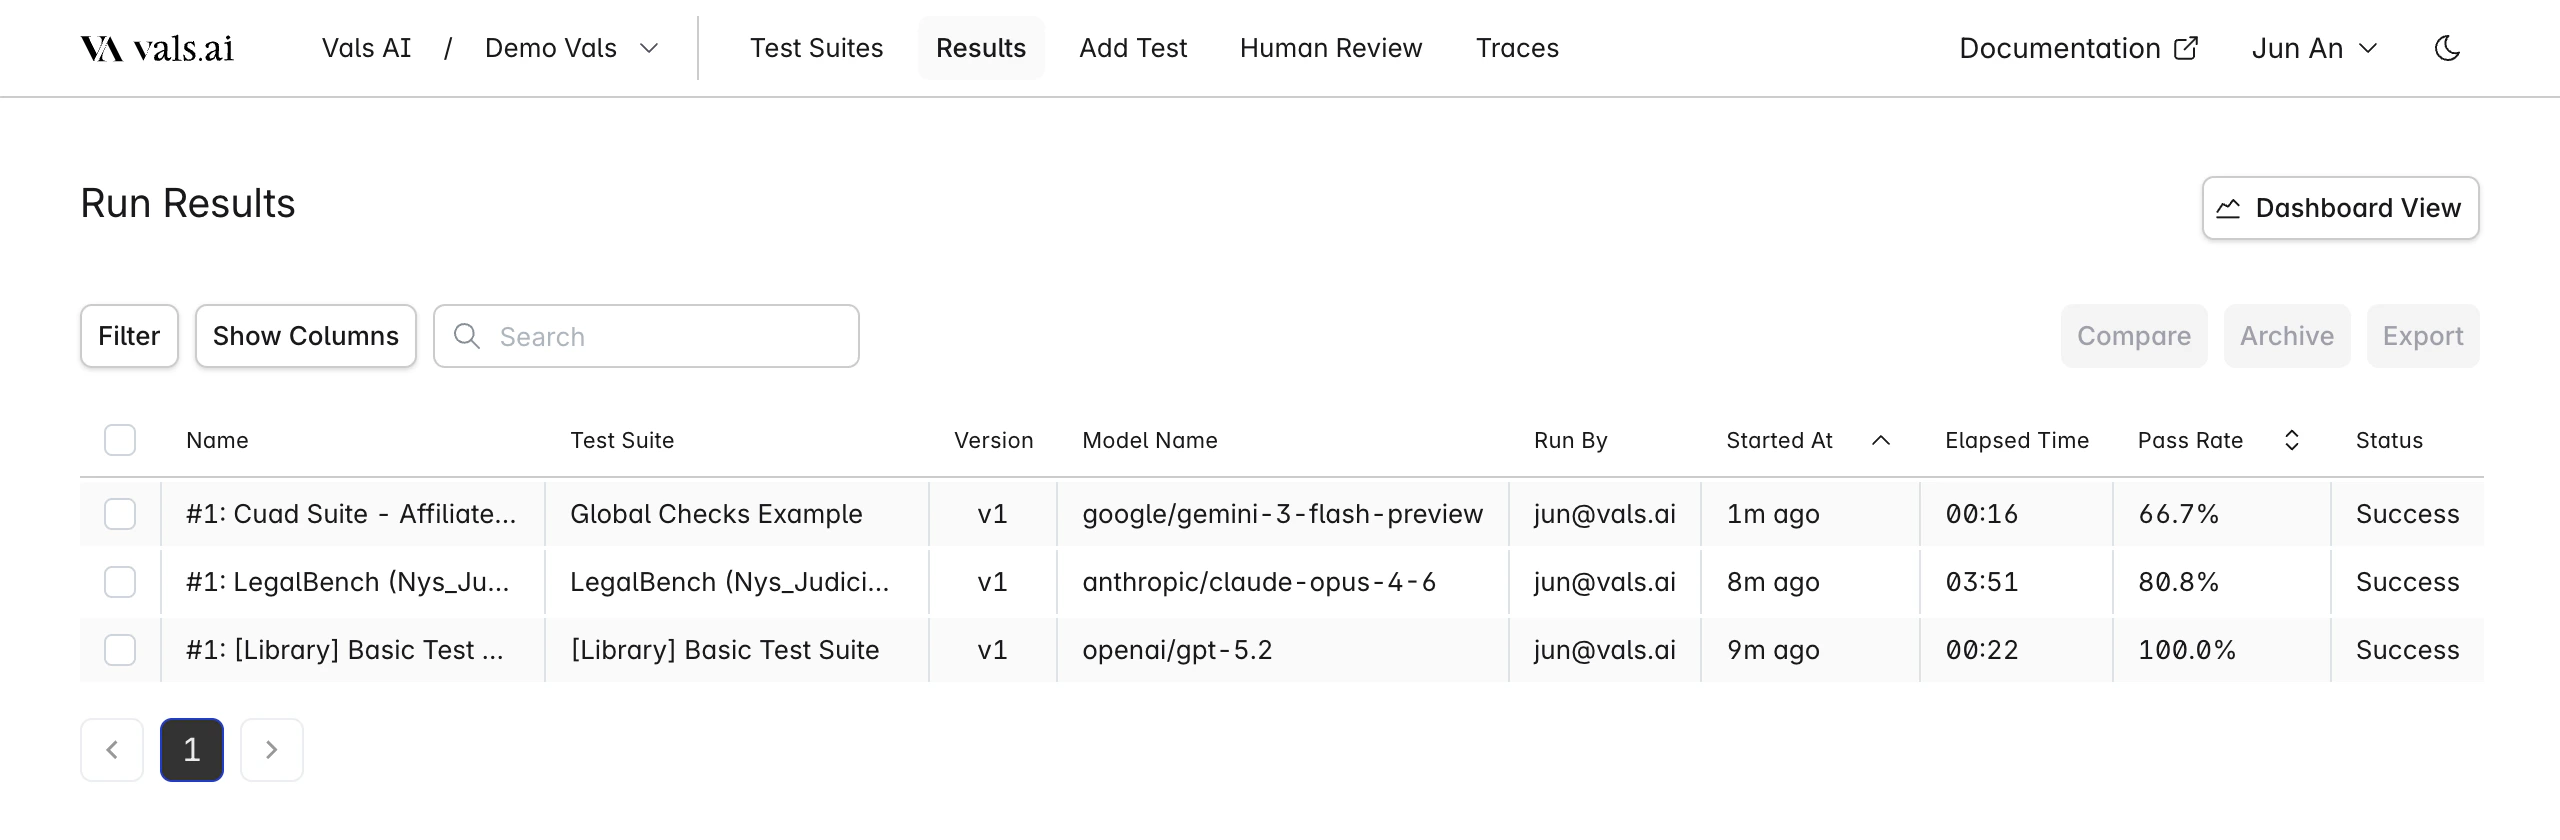Click the Pass Rate sort arrows

click(2292, 440)
